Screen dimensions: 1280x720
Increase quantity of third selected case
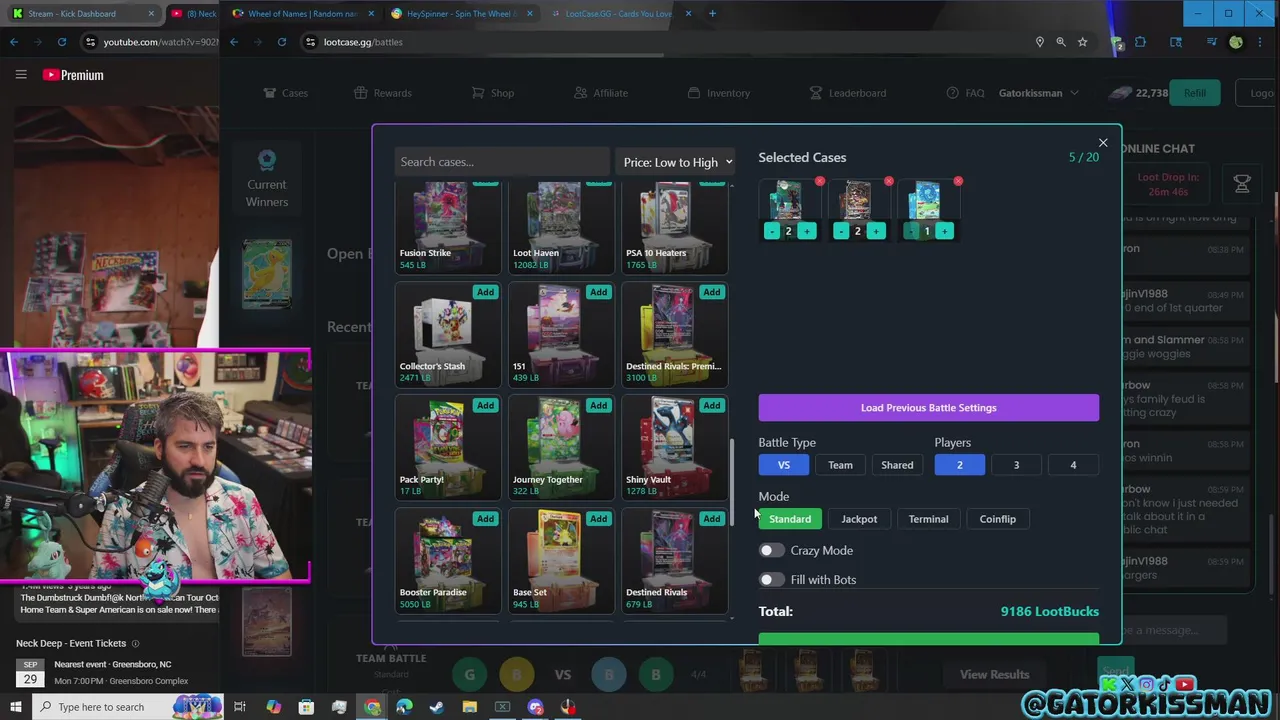click(945, 231)
